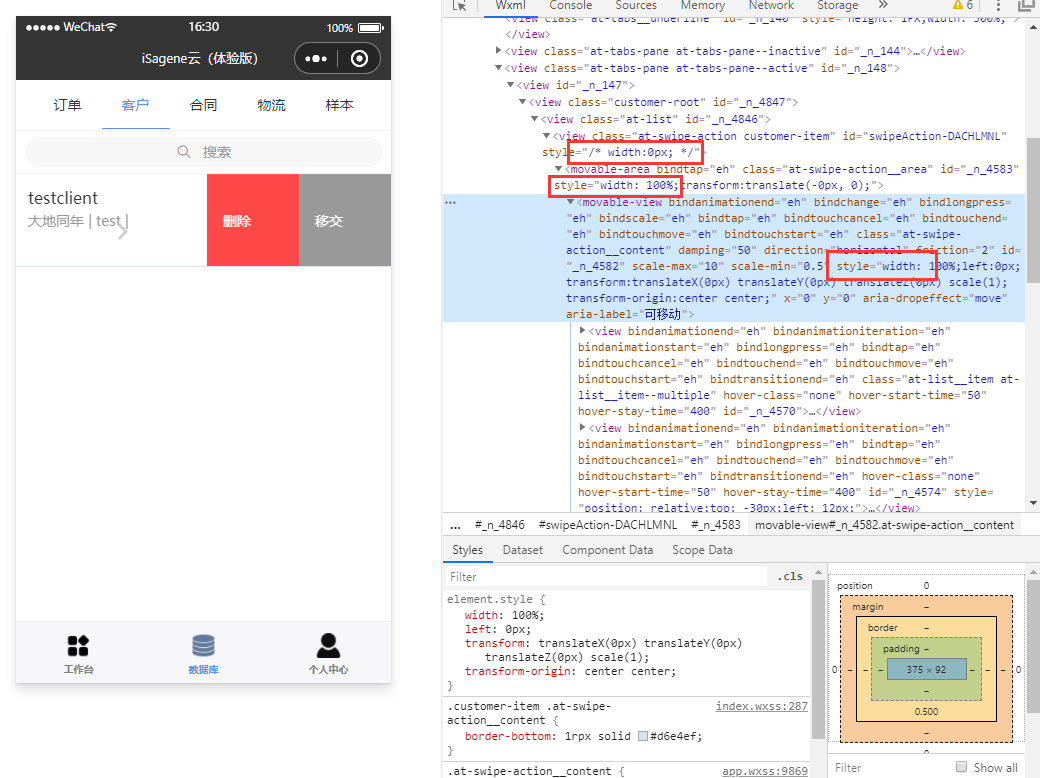Click the testclient customer name
Viewport: 1040px width, 778px height.
63,198
